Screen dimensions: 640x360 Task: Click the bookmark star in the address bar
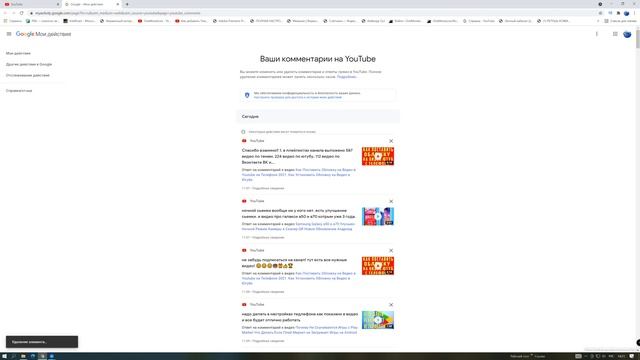600,13
